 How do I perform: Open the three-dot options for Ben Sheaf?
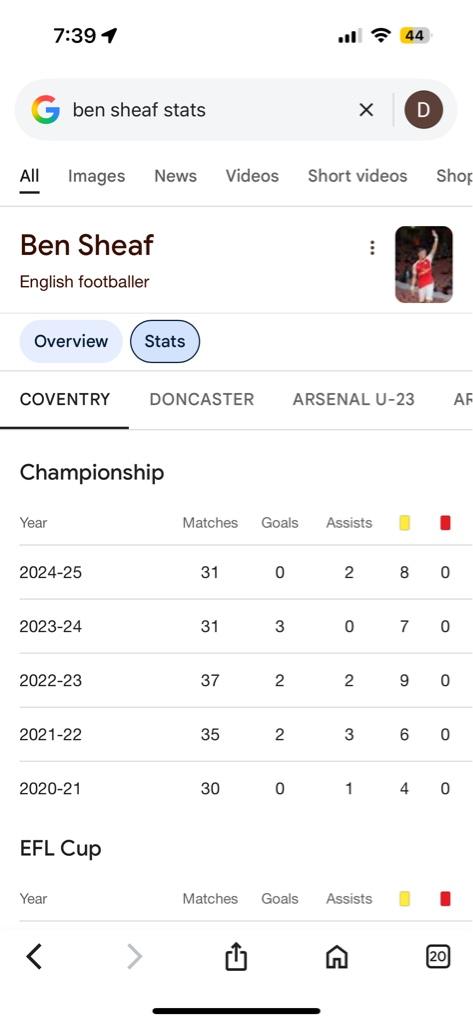pyautogui.click(x=372, y=248)
